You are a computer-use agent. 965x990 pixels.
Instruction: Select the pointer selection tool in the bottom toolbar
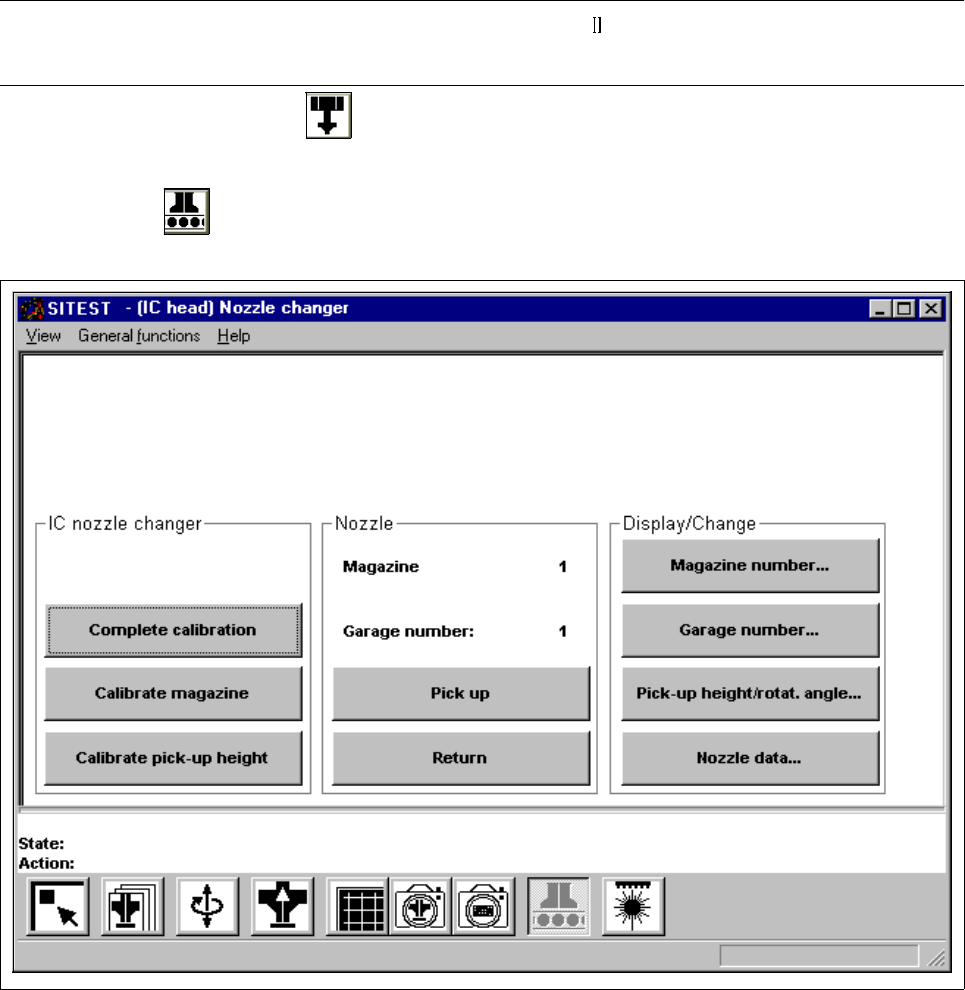[x=57, y=906]
